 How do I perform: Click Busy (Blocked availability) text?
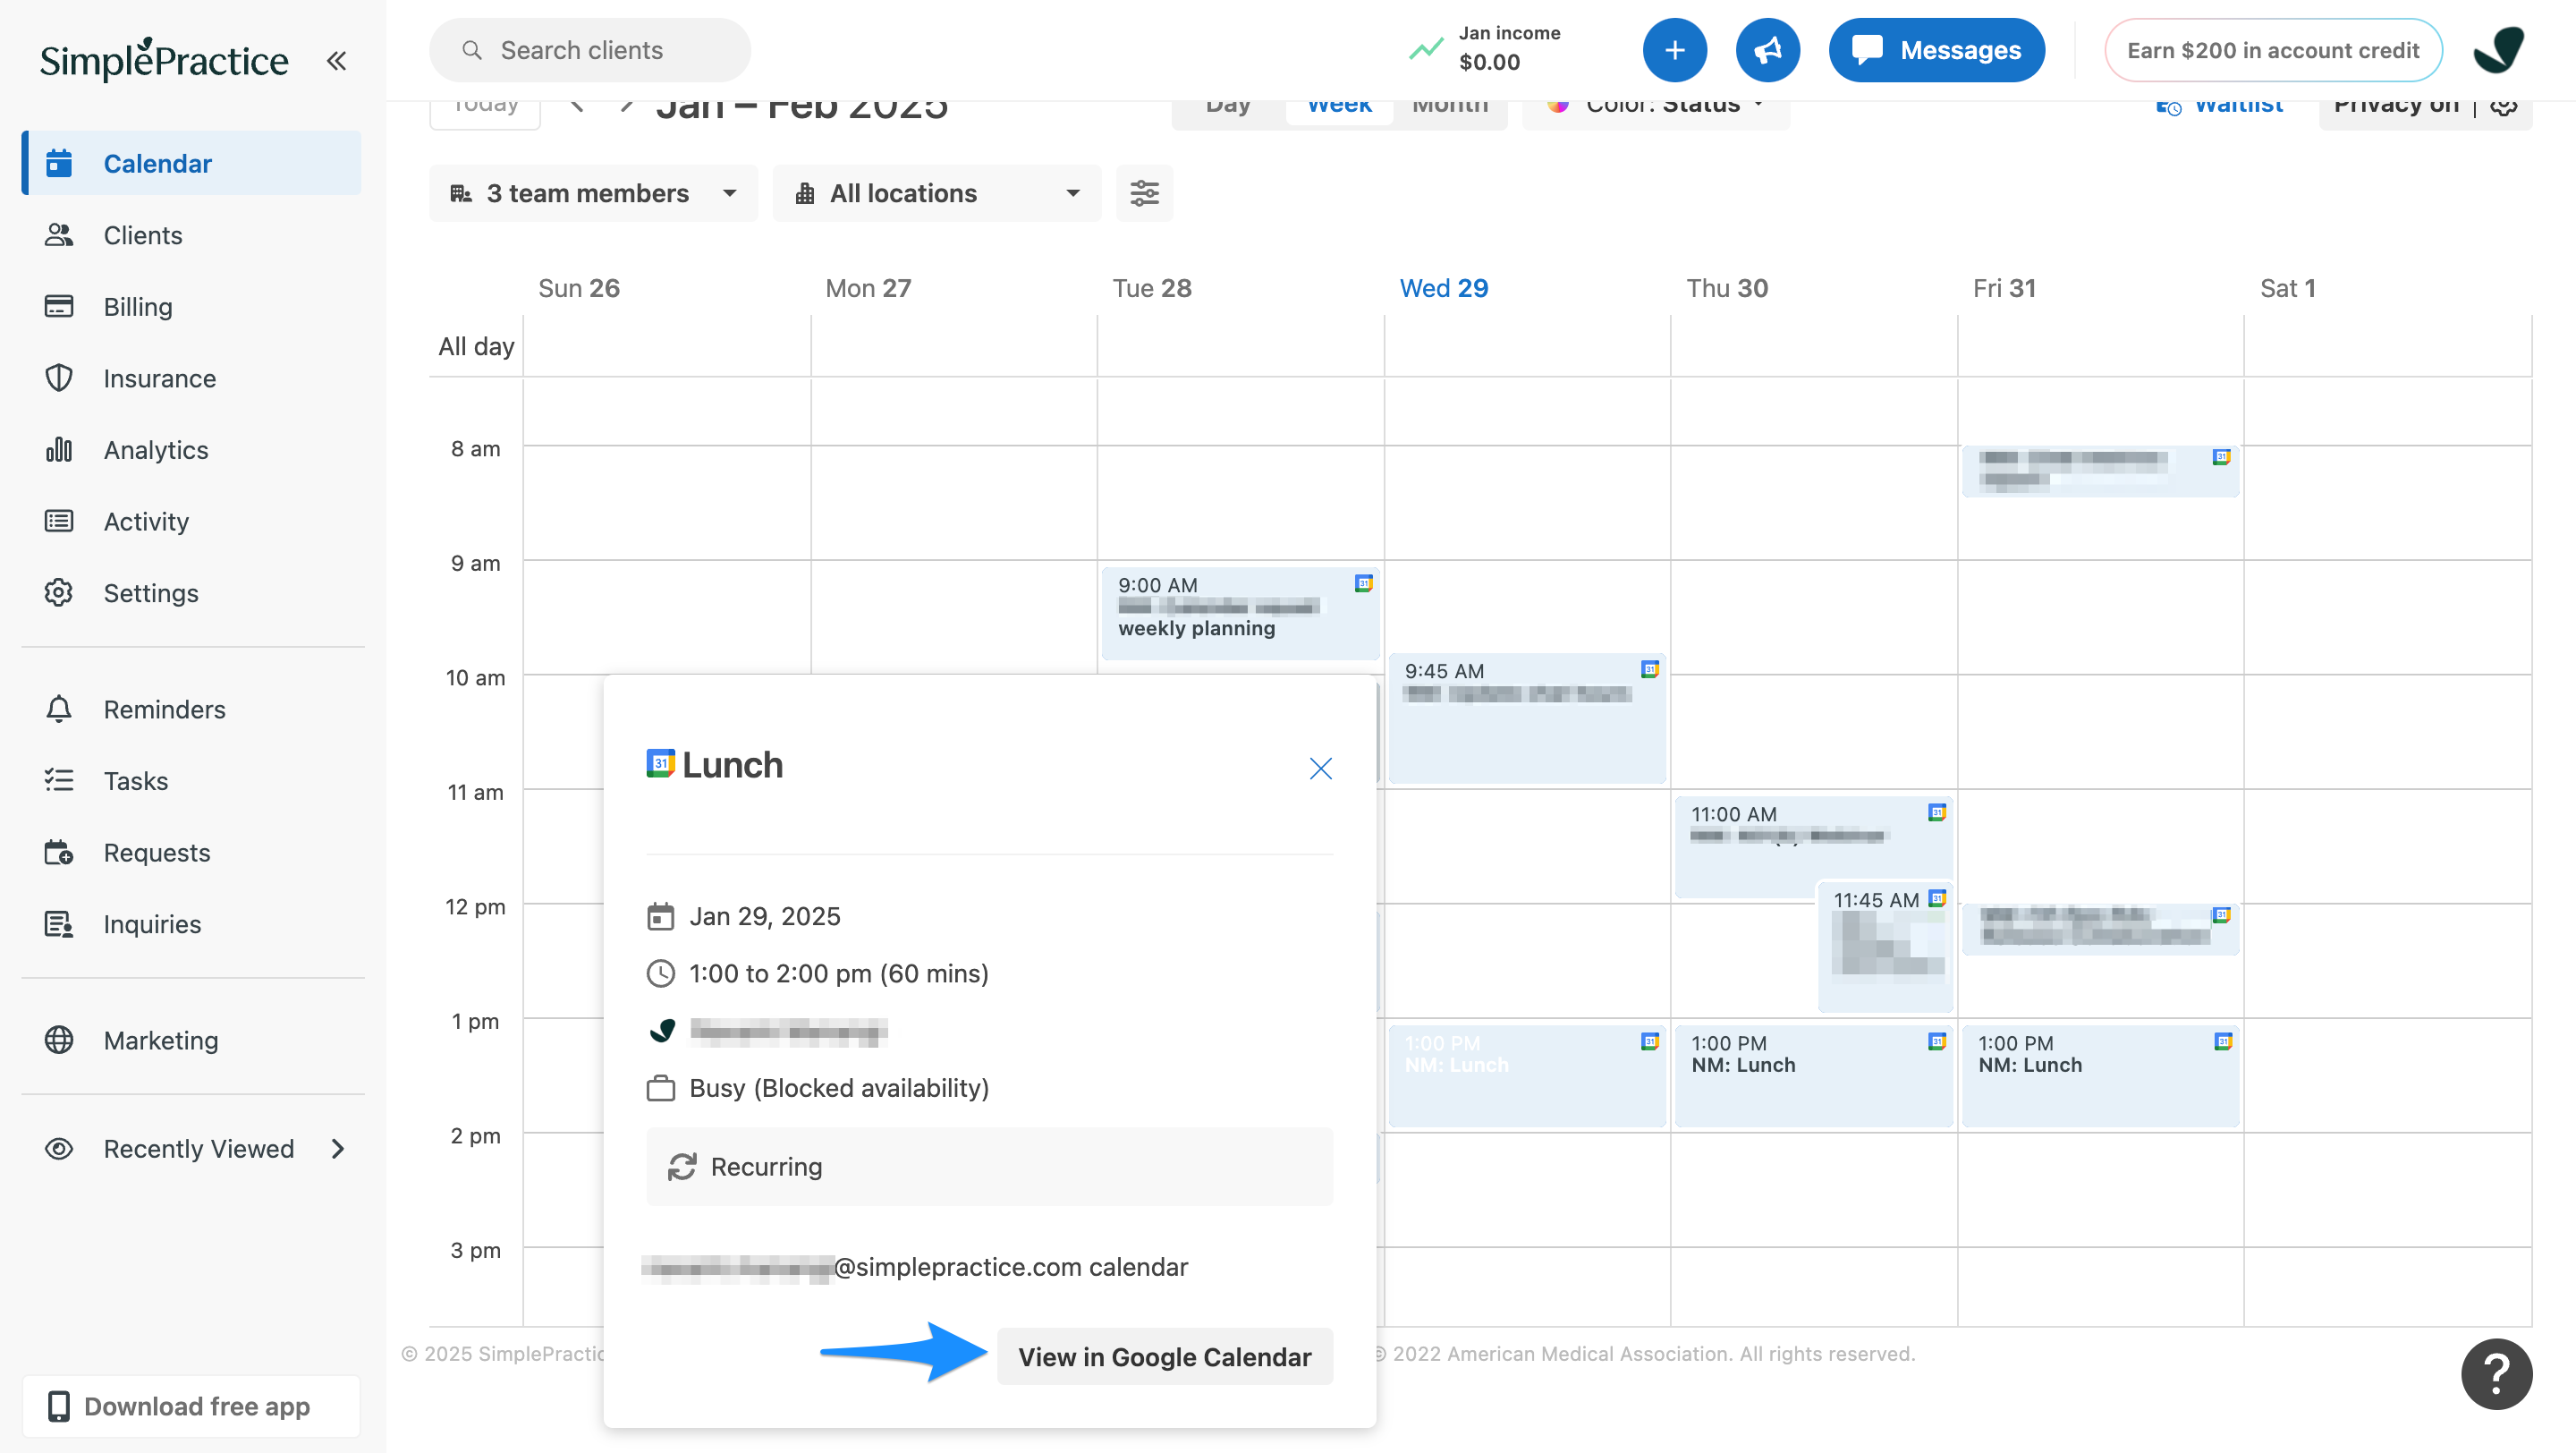[838, 1087]
